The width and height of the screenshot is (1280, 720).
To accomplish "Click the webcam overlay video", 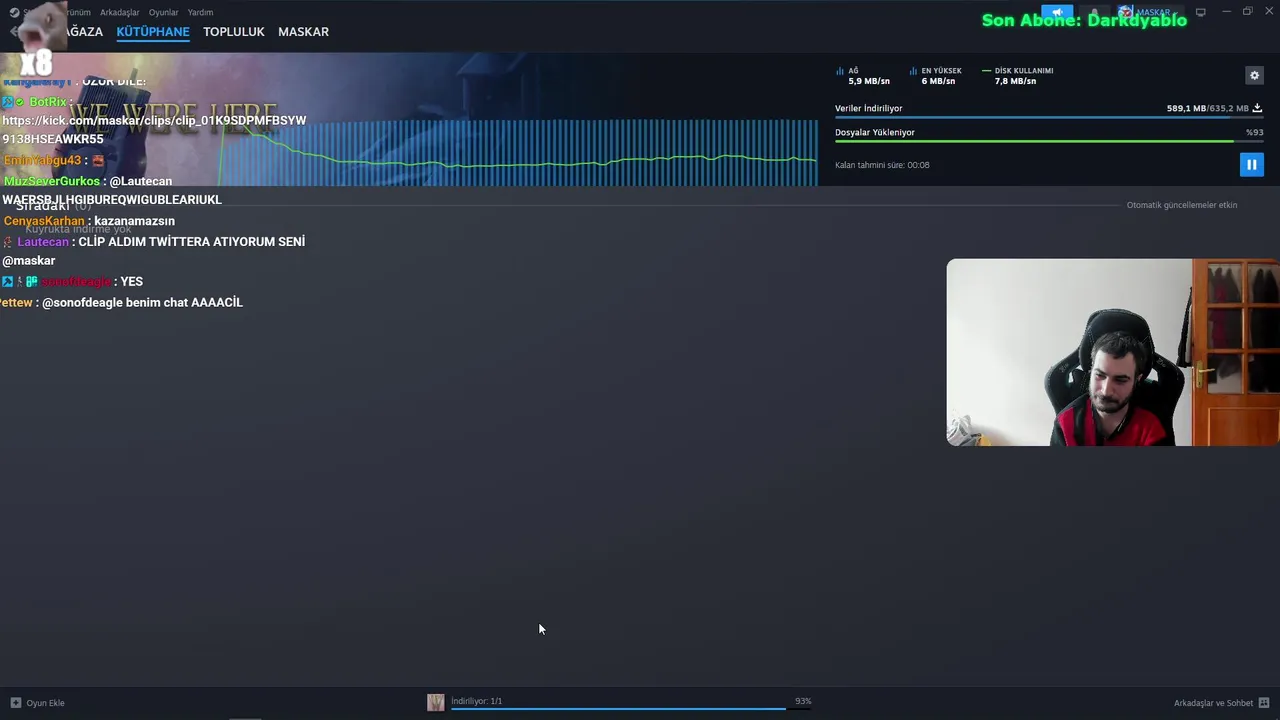I will tap(1113, 352).
